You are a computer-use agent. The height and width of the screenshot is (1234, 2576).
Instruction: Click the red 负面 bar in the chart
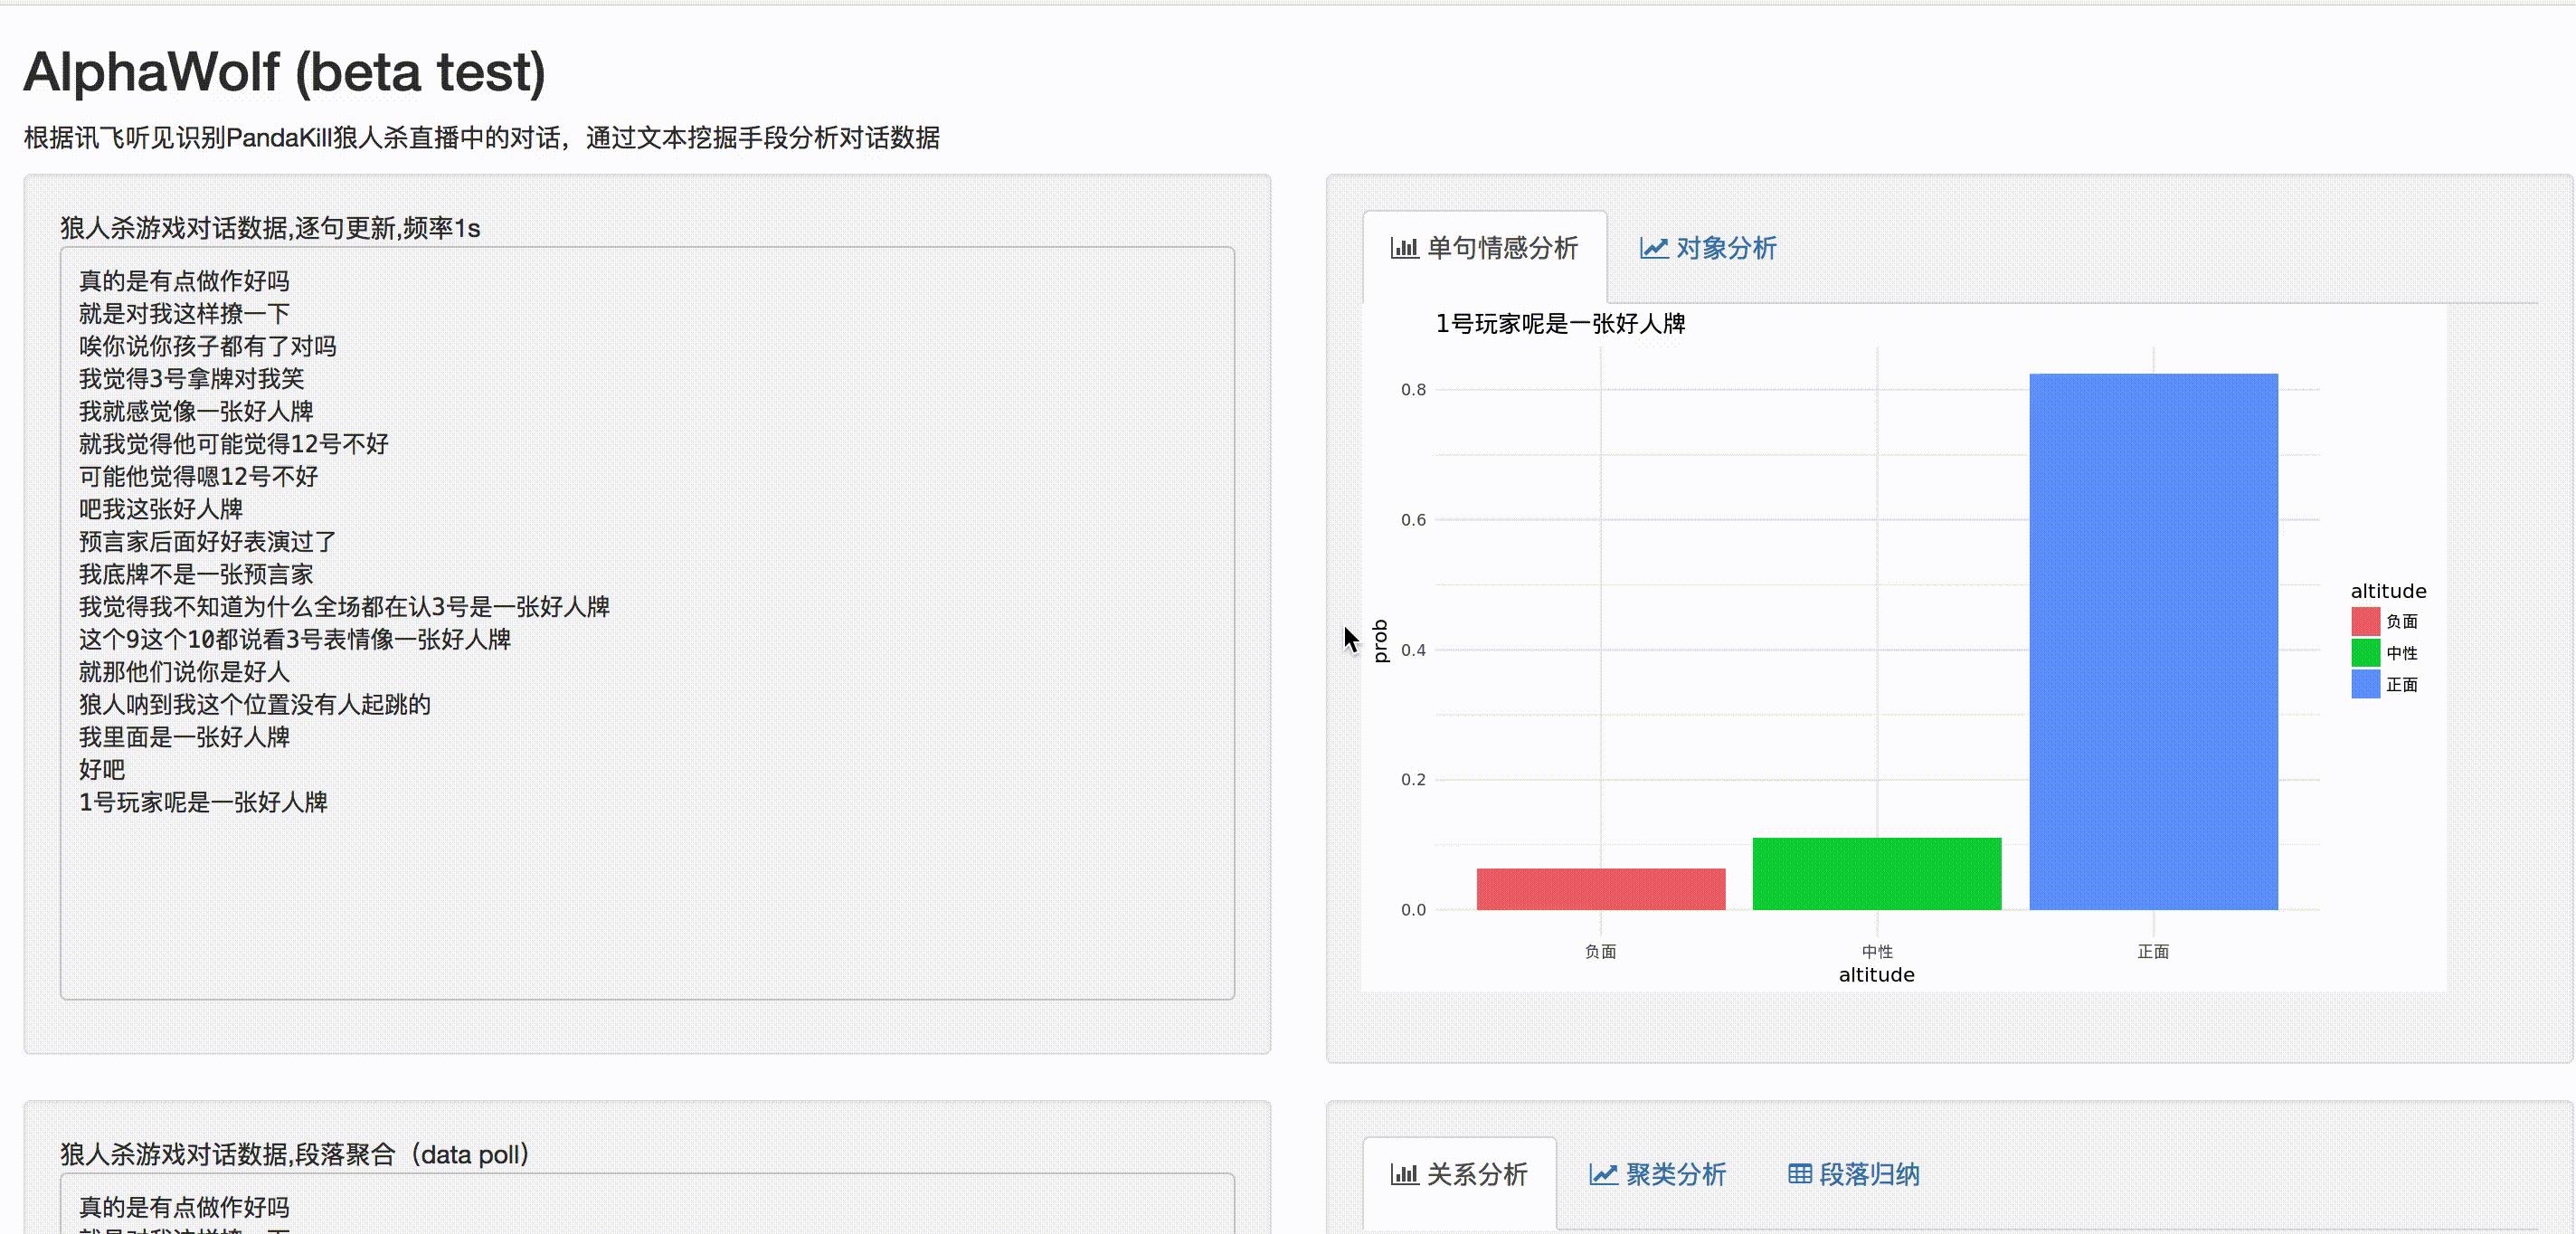pyautogui.click(x=1601, y=889)
